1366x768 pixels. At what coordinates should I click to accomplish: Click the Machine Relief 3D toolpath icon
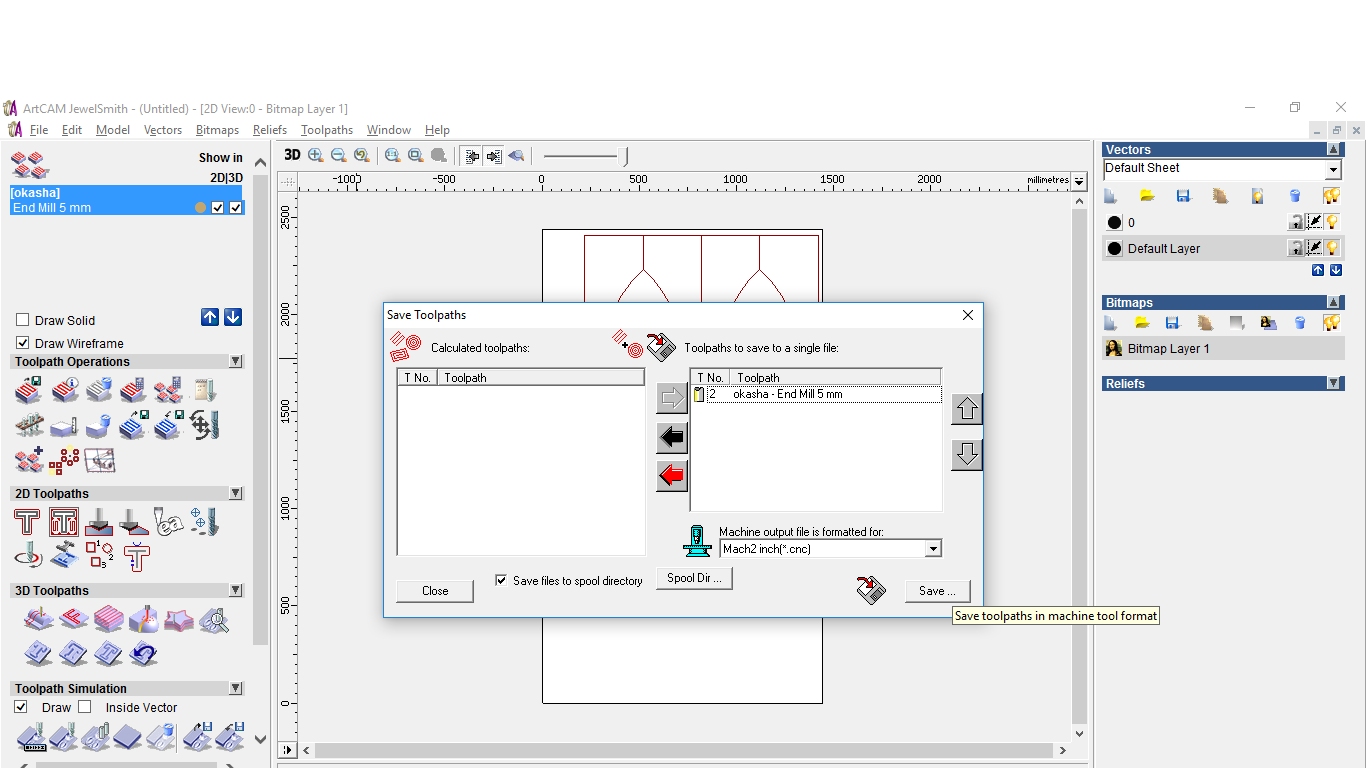click(x=38, y=620)
